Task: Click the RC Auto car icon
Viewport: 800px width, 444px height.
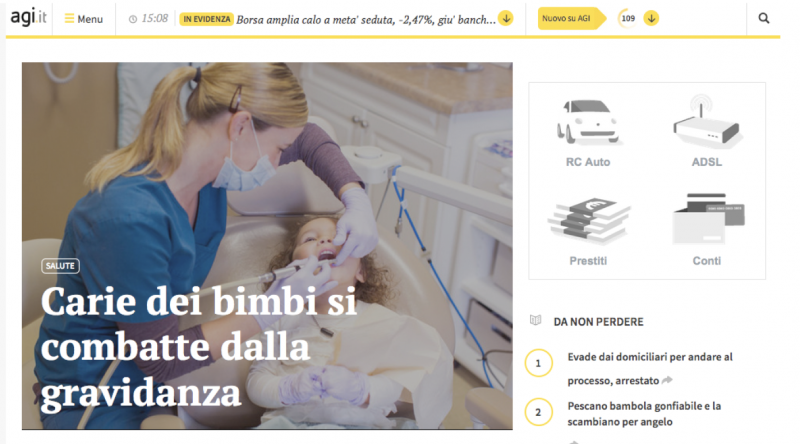Action: 588,122
